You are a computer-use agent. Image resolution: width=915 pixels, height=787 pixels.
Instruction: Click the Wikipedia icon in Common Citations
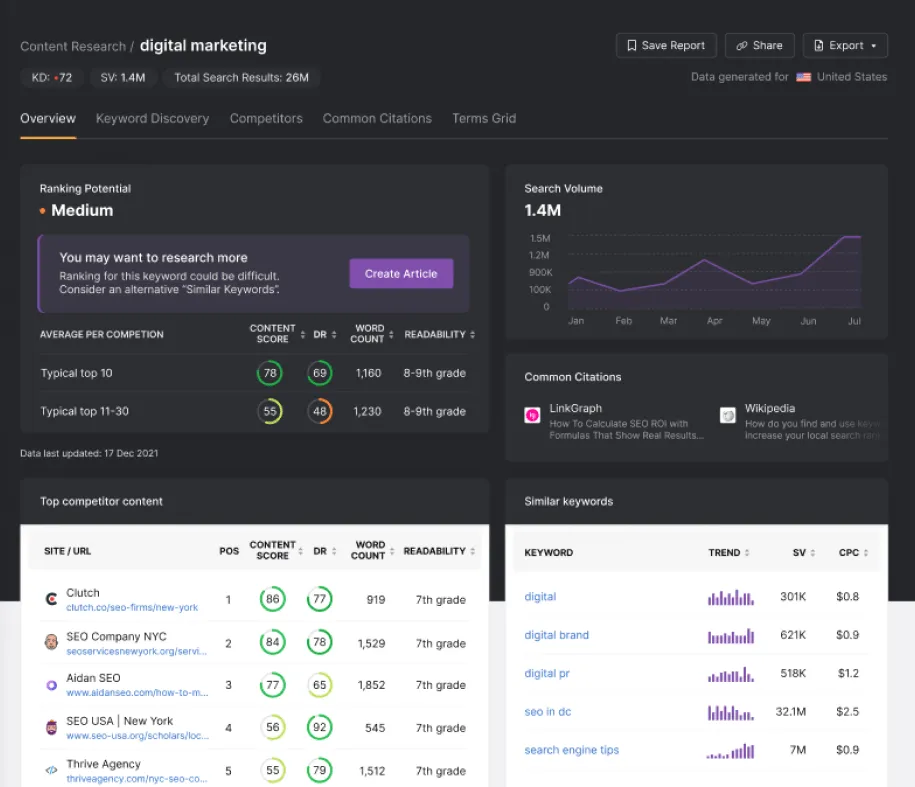tap(727, 414)
